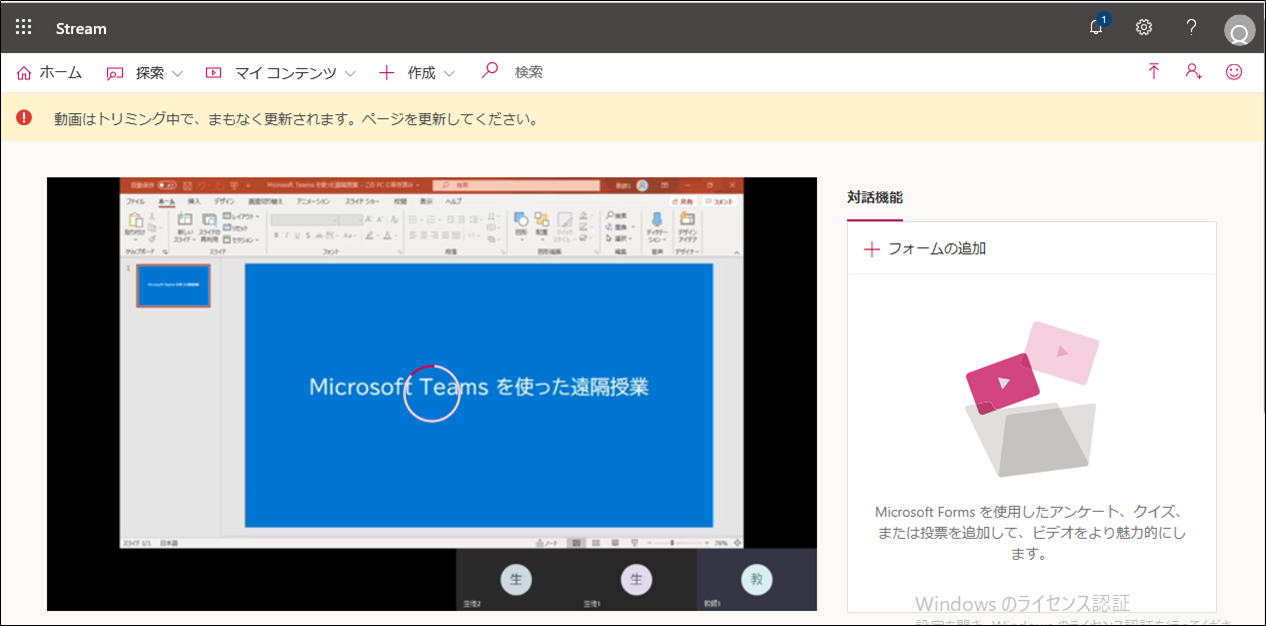Screen dimensions: 1266x626
Task: Open the settings gear menu
Action: click(1144, 27)
